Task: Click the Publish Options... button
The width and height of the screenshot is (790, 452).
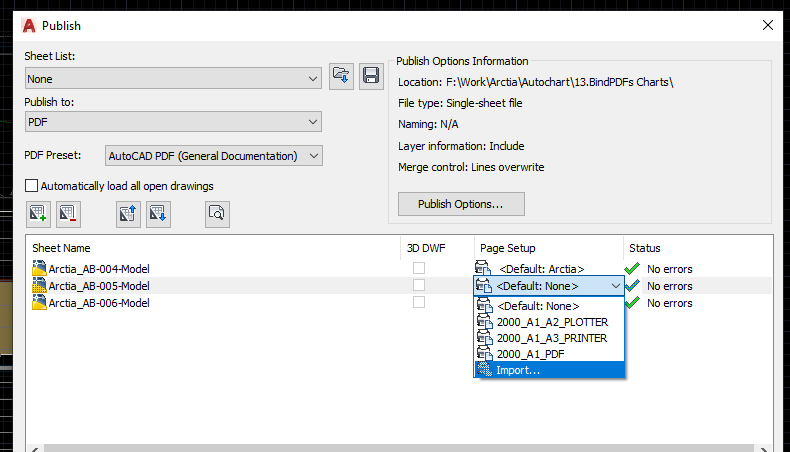Action: [461, 204]
